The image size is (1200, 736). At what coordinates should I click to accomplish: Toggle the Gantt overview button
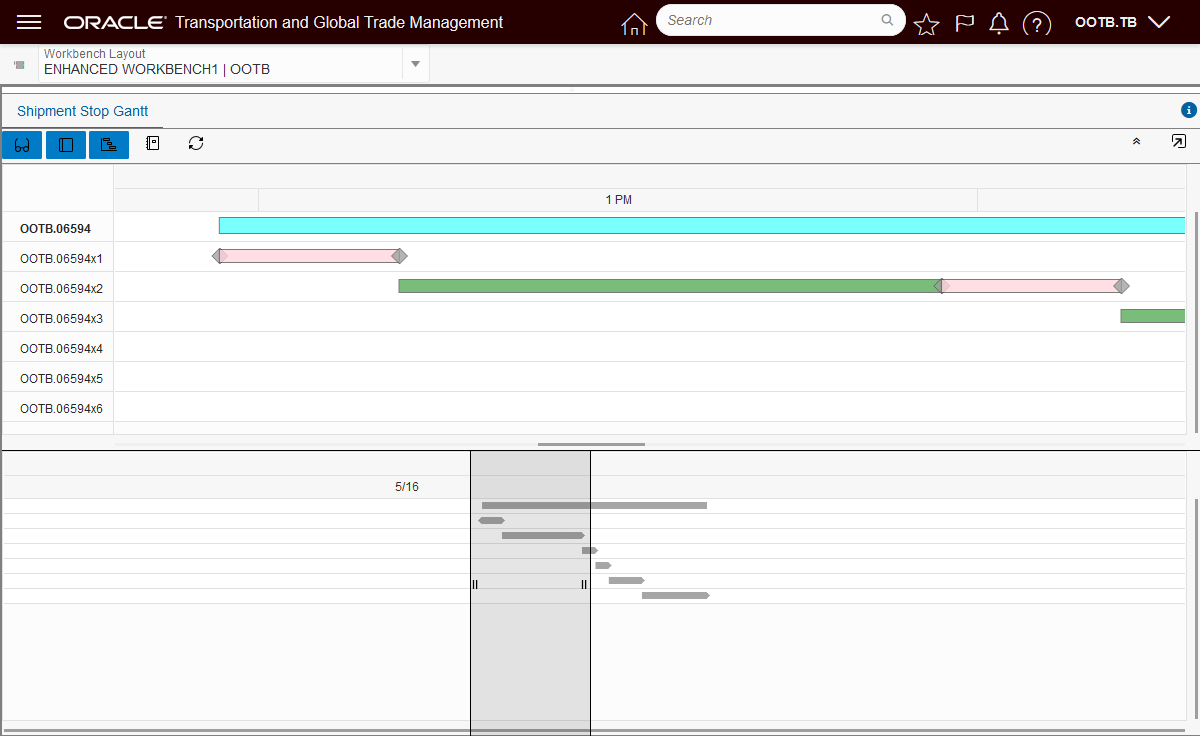[x=109, y=145]
